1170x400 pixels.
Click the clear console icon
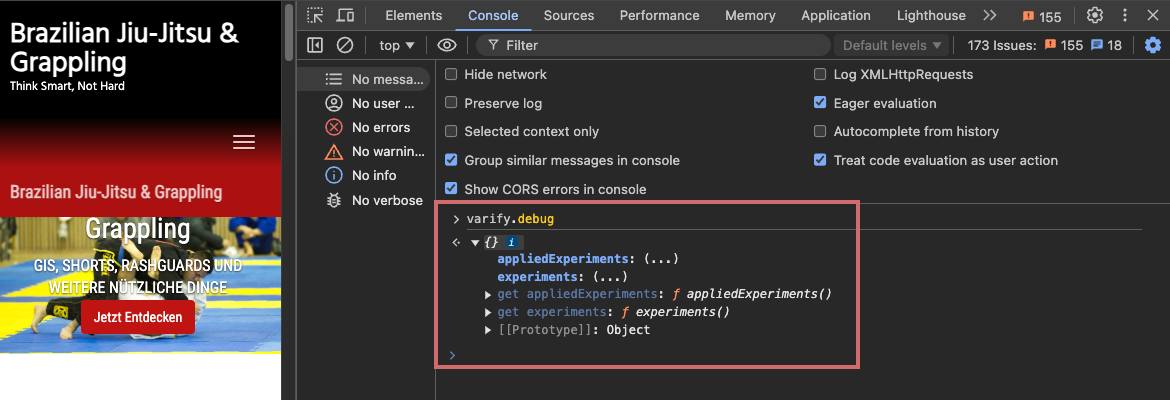tap(345, 46)
